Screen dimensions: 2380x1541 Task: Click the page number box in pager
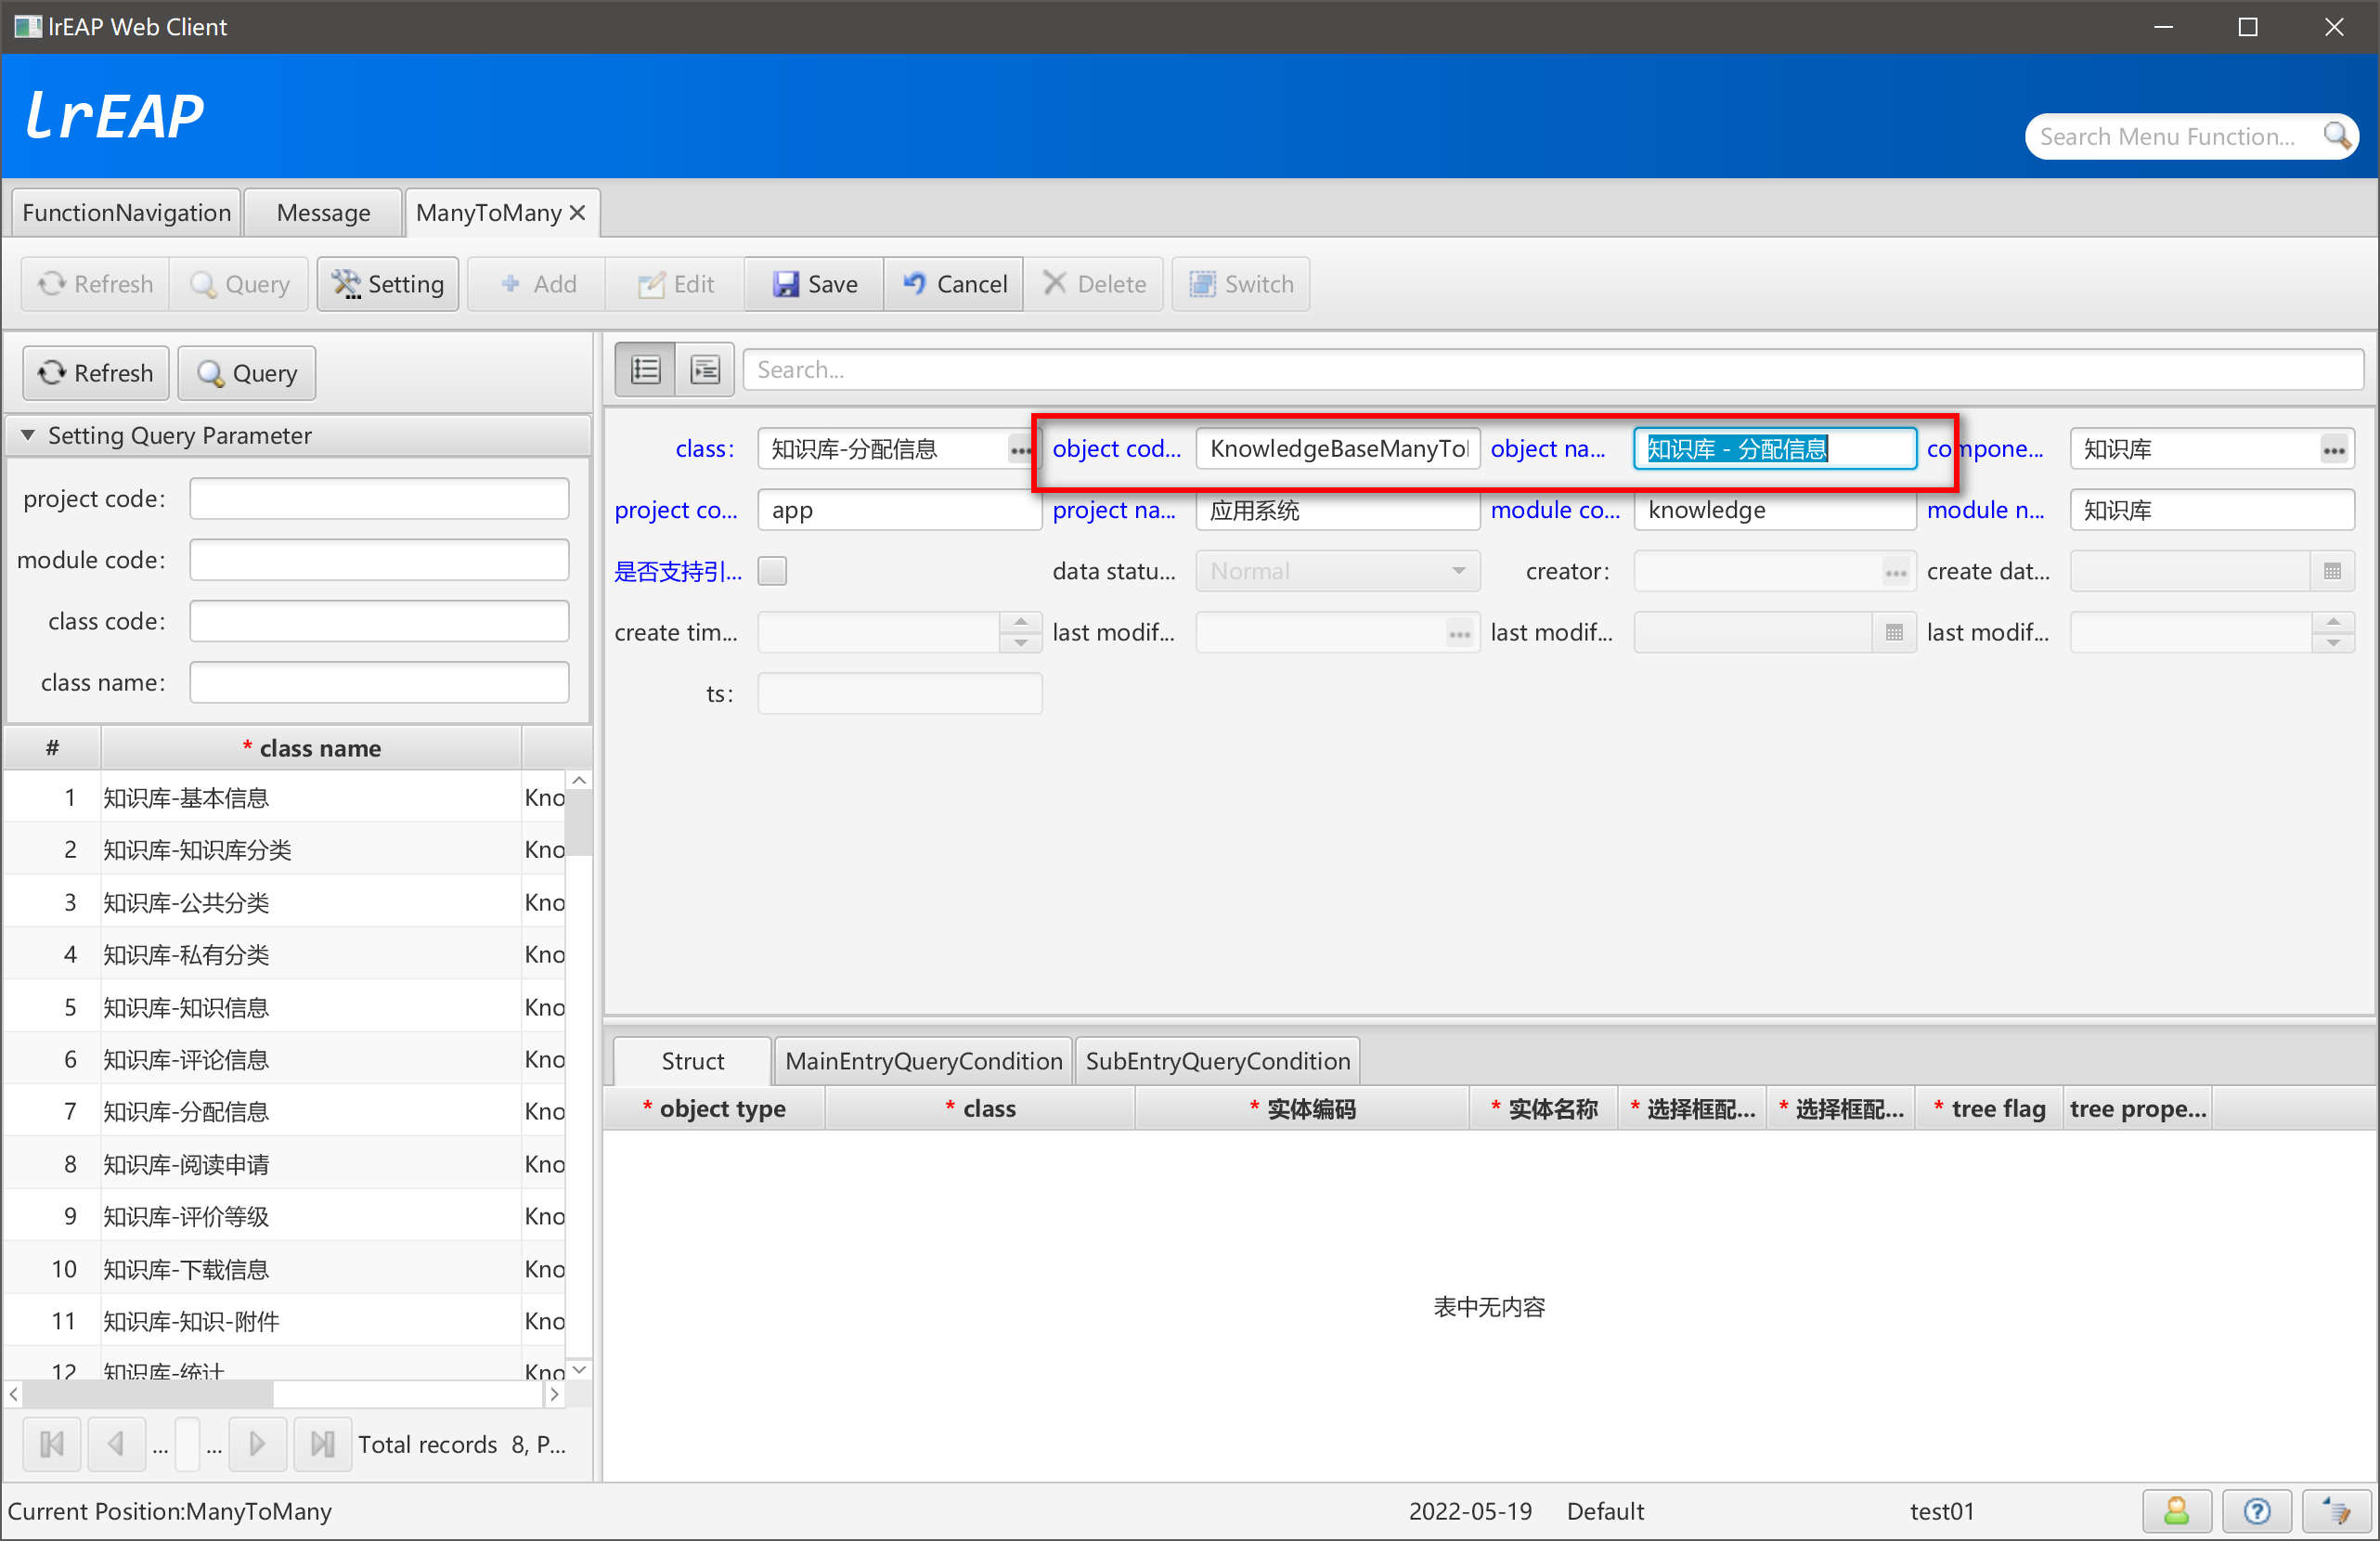point(187,1444)
